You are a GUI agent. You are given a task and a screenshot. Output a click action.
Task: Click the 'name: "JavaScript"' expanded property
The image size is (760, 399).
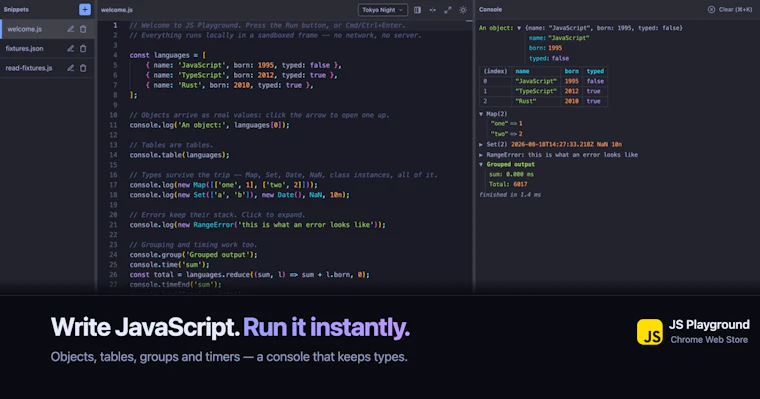pyautogui.click(x=559, y=38)
